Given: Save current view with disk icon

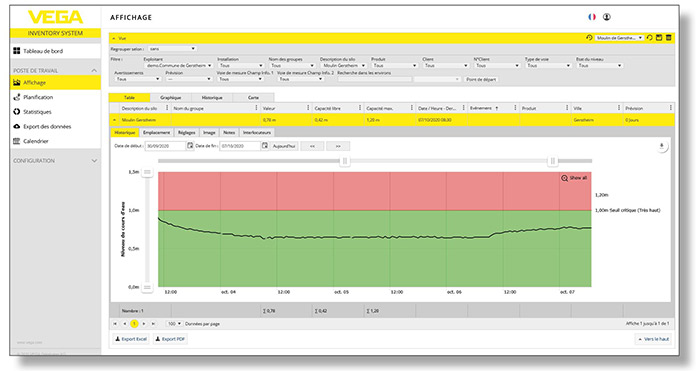Looking at the screenshot, I should [x=659, y=38].
